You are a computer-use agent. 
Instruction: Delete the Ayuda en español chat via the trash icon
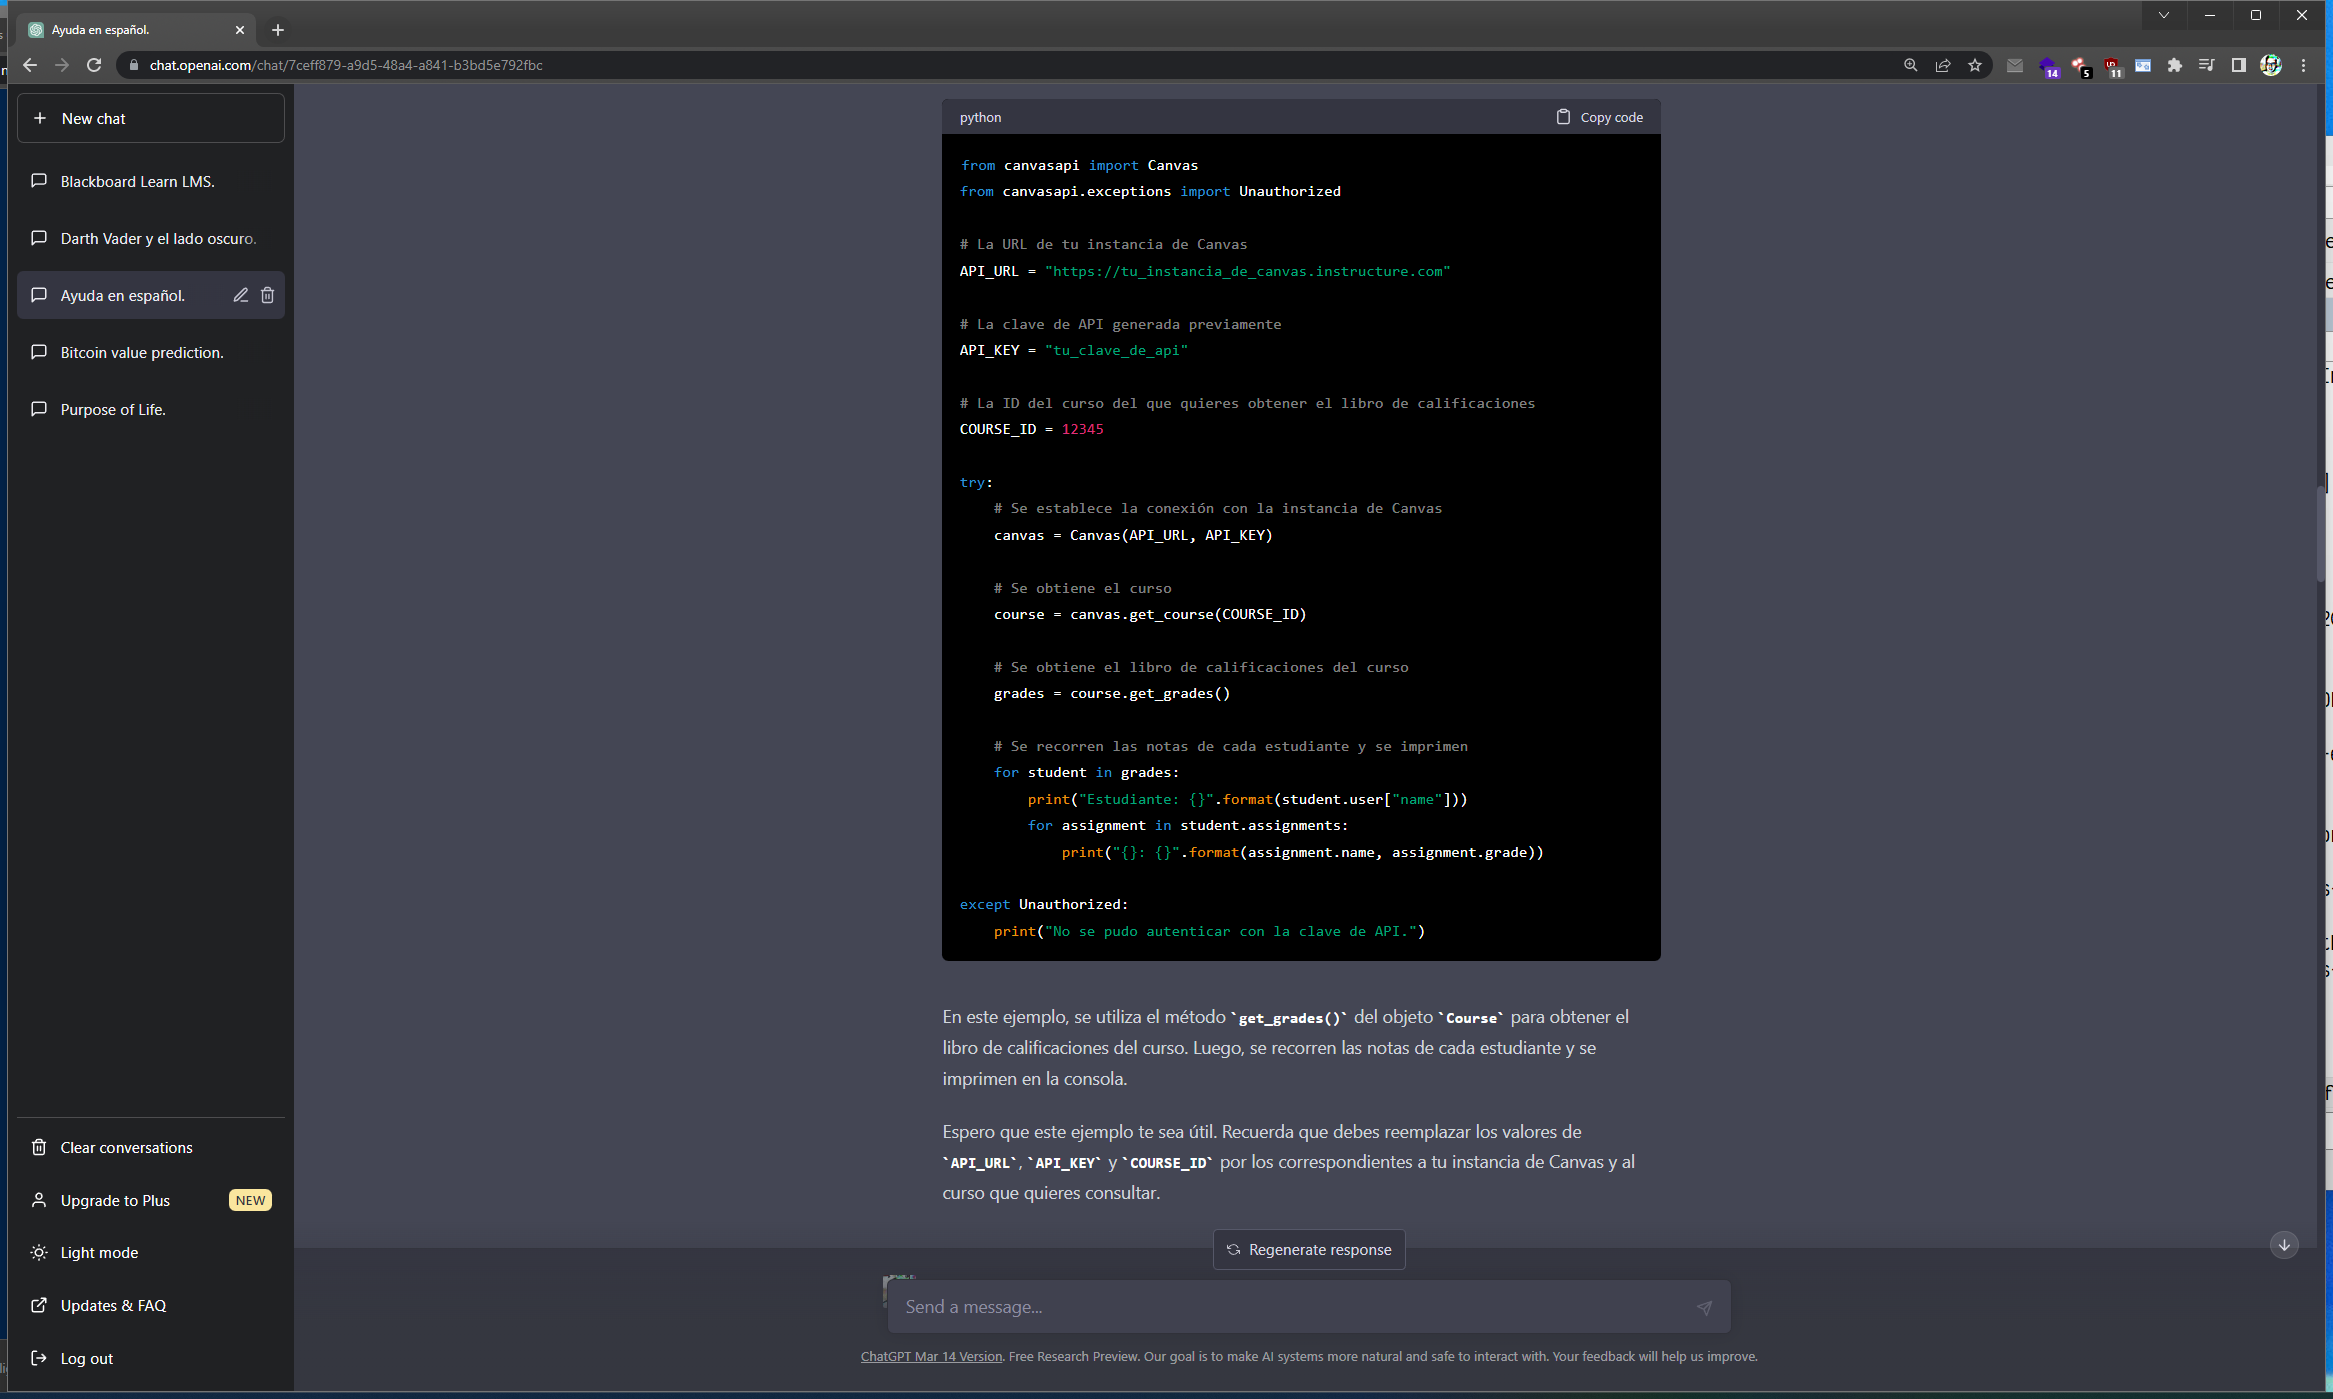click(267, 295)
